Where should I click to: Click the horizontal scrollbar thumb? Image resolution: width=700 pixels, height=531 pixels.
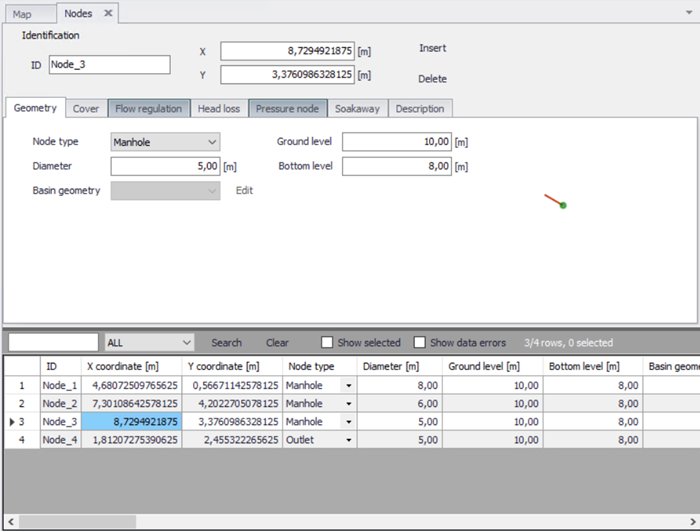tap(77, 522)
